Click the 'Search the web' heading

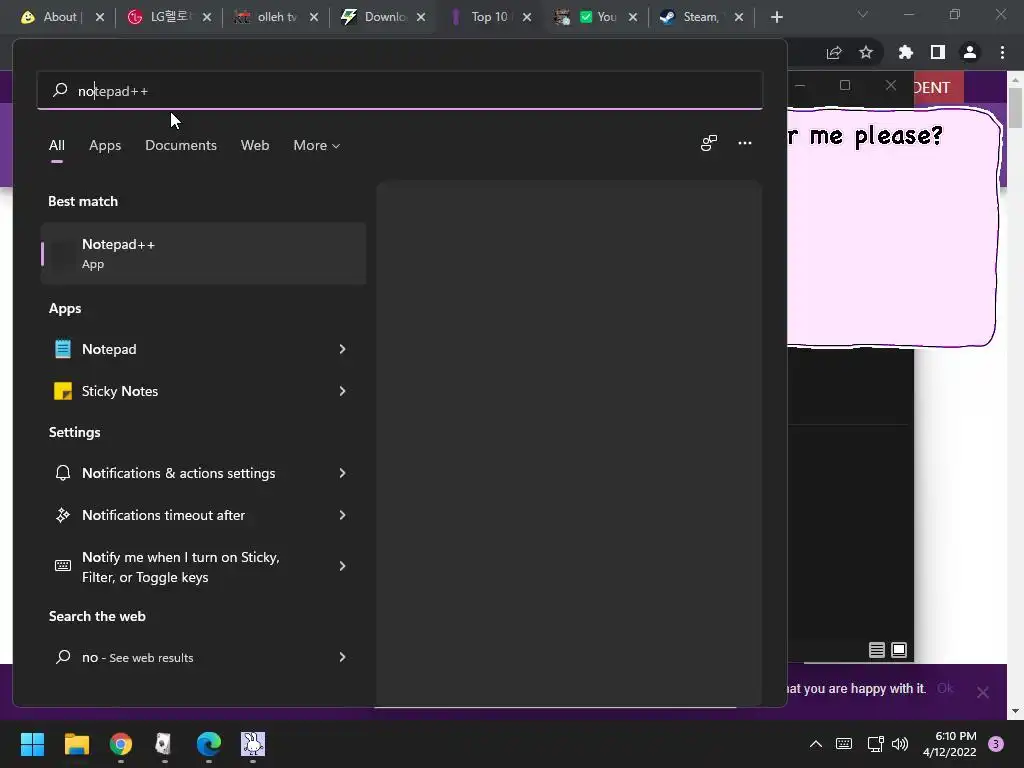click(x=97, y=616)
